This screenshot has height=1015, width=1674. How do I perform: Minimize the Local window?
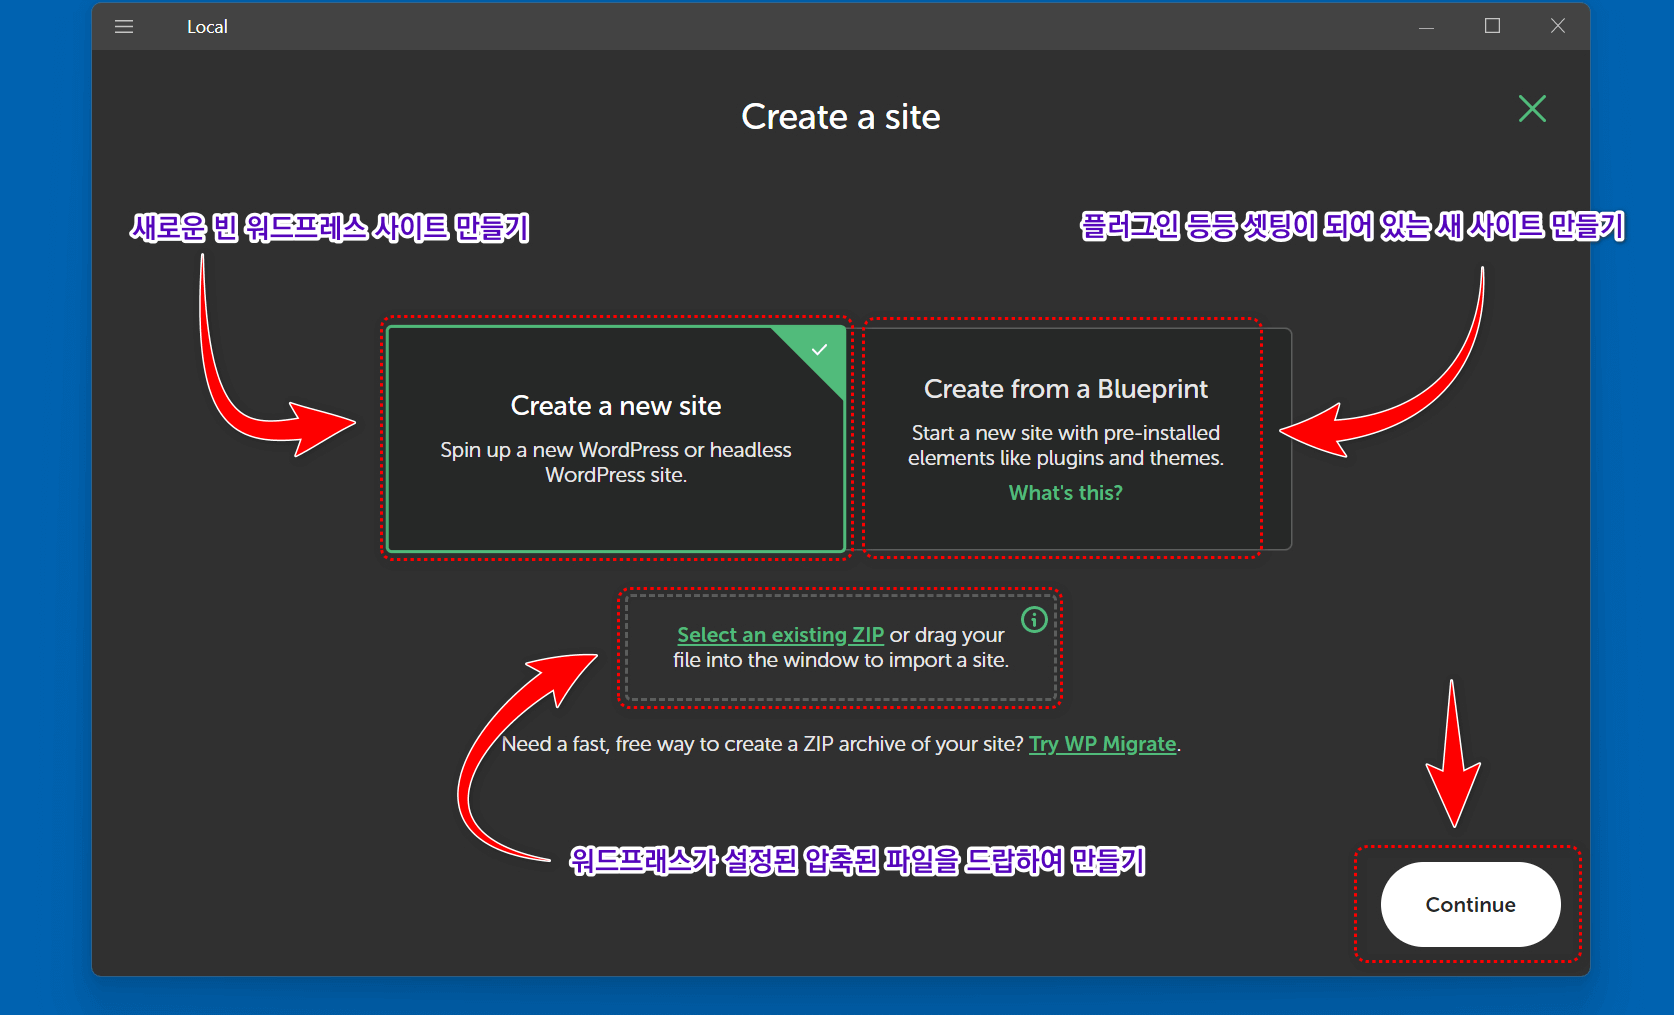coord(1427,27)
